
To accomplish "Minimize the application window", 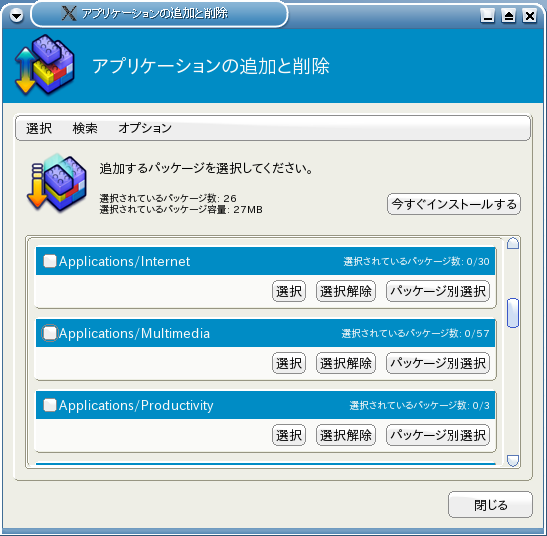I will click(487, 16).
